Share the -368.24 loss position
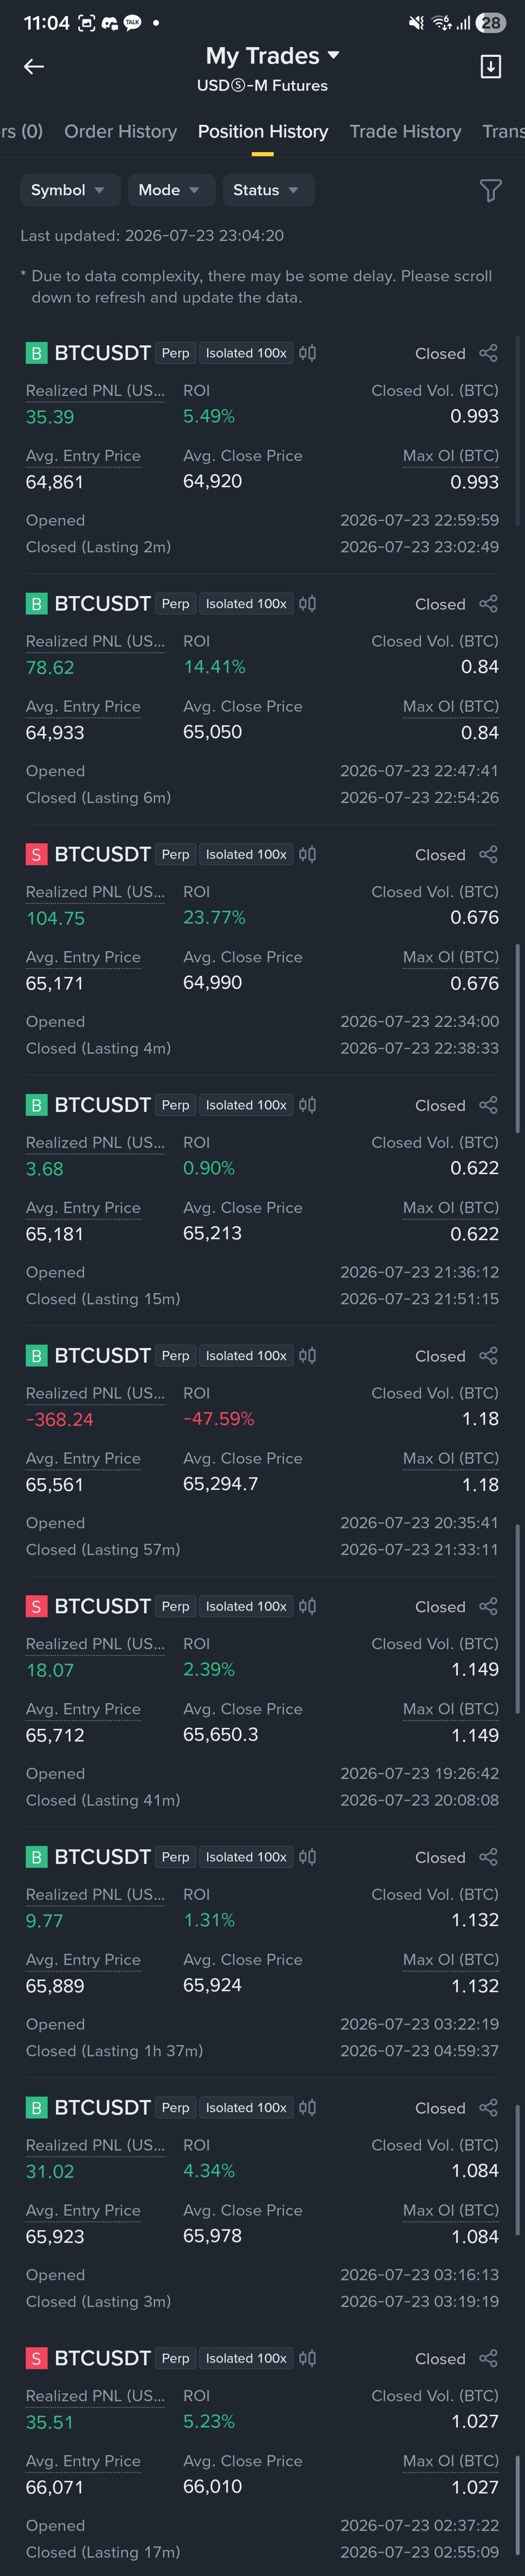525x2576 pixels. coord(488,1355)
